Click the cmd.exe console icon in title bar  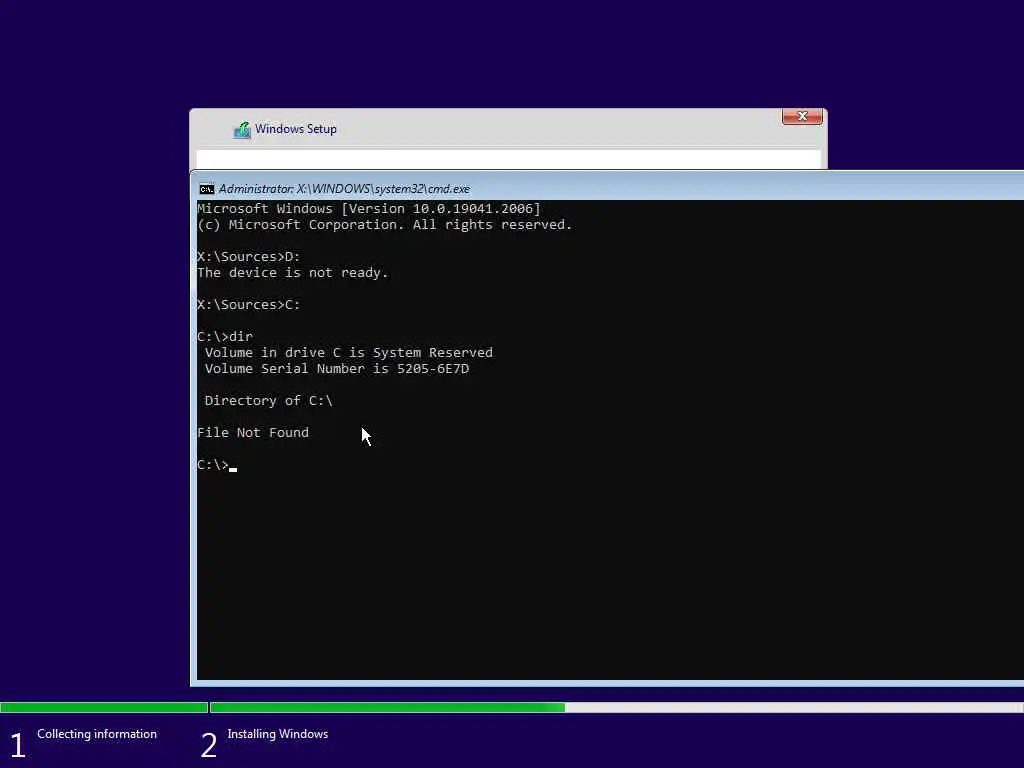click(206, 189)
